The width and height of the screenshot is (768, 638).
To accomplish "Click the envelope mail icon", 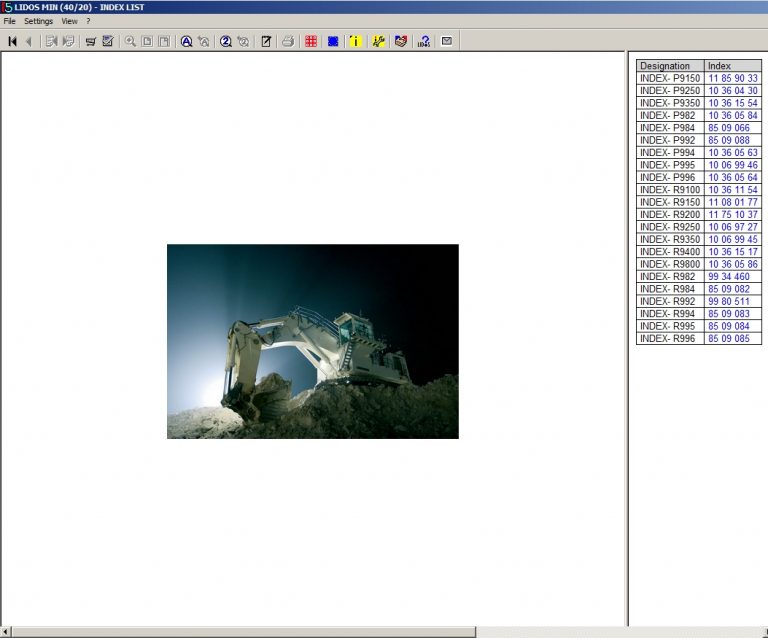I will tap(447, 41).
